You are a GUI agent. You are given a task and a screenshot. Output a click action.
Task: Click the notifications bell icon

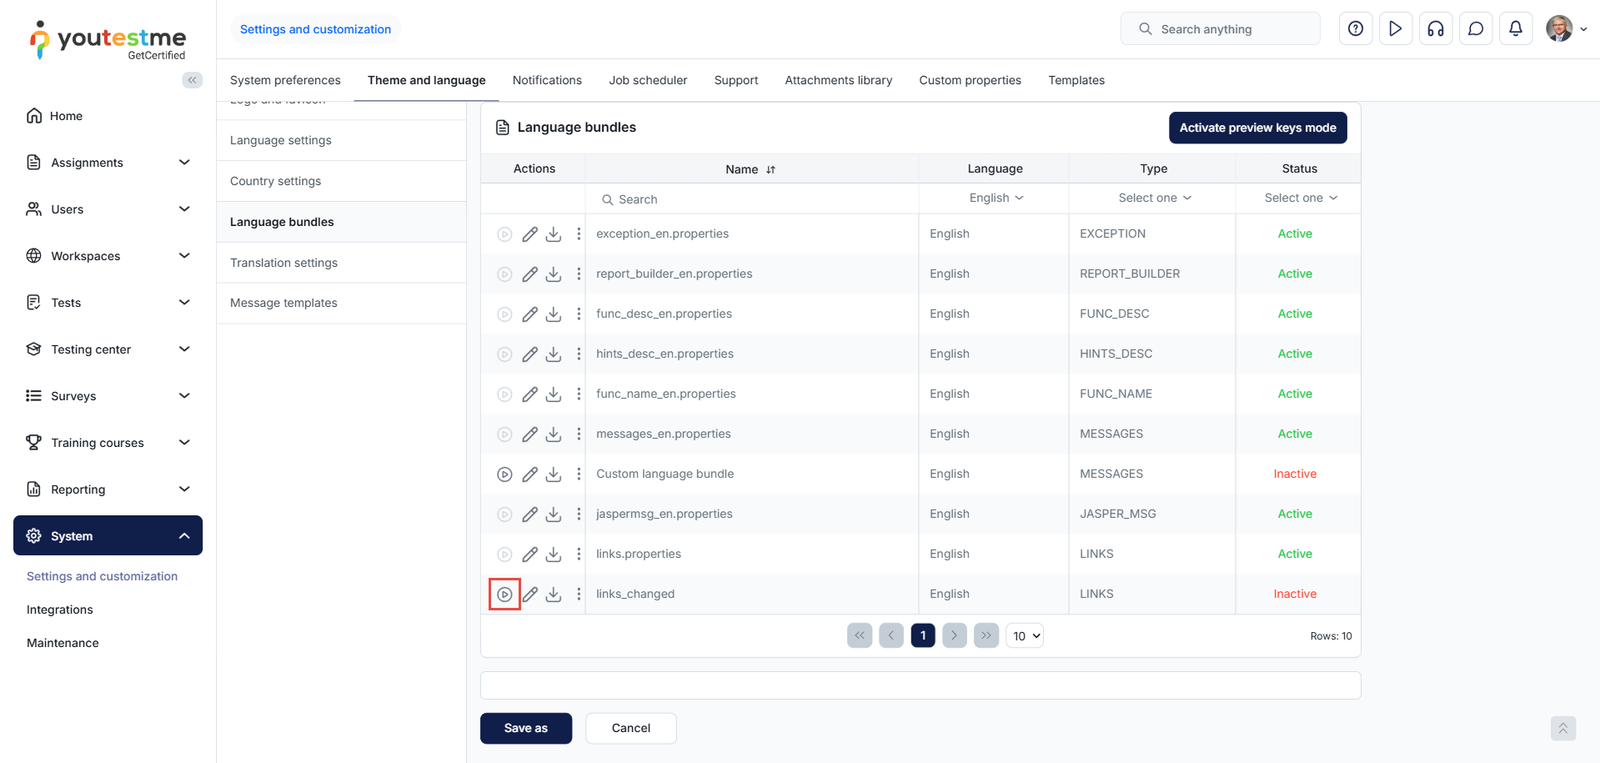point(1515,29)
